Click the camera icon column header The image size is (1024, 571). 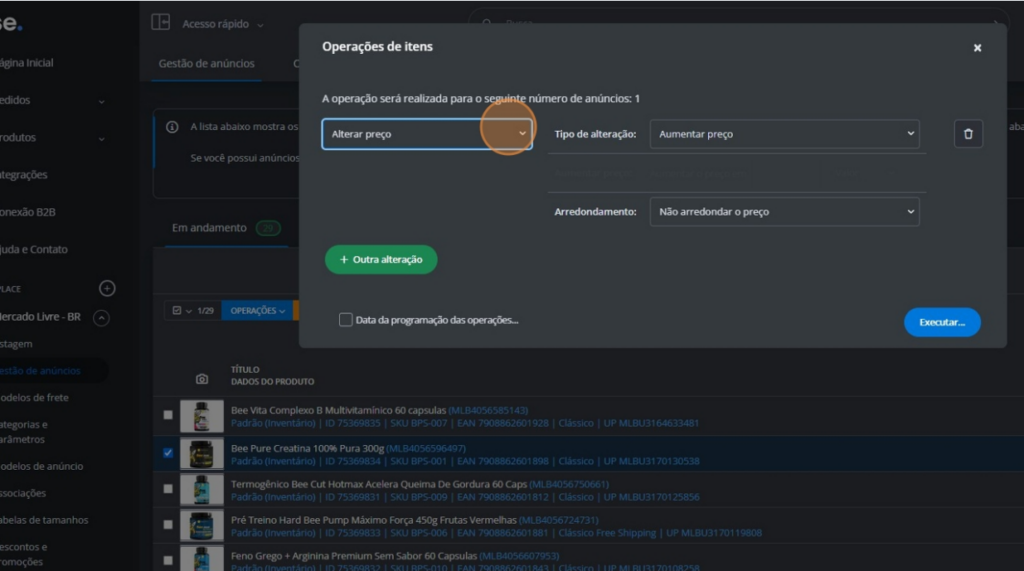(x=202, y=379)
